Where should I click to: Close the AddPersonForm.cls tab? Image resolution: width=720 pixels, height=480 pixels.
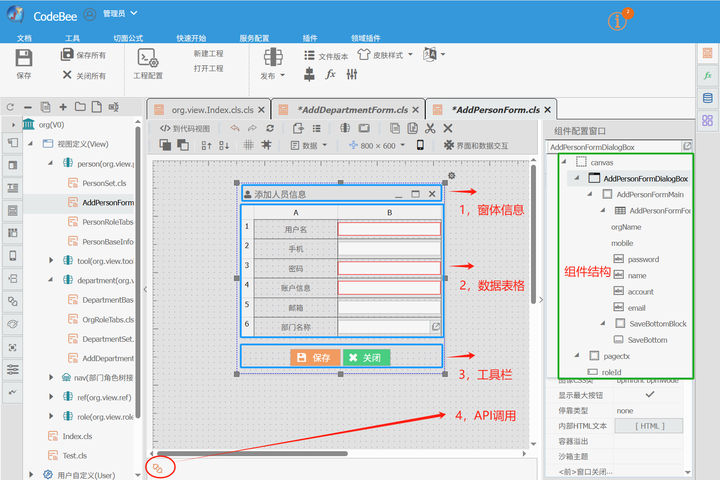547,110
